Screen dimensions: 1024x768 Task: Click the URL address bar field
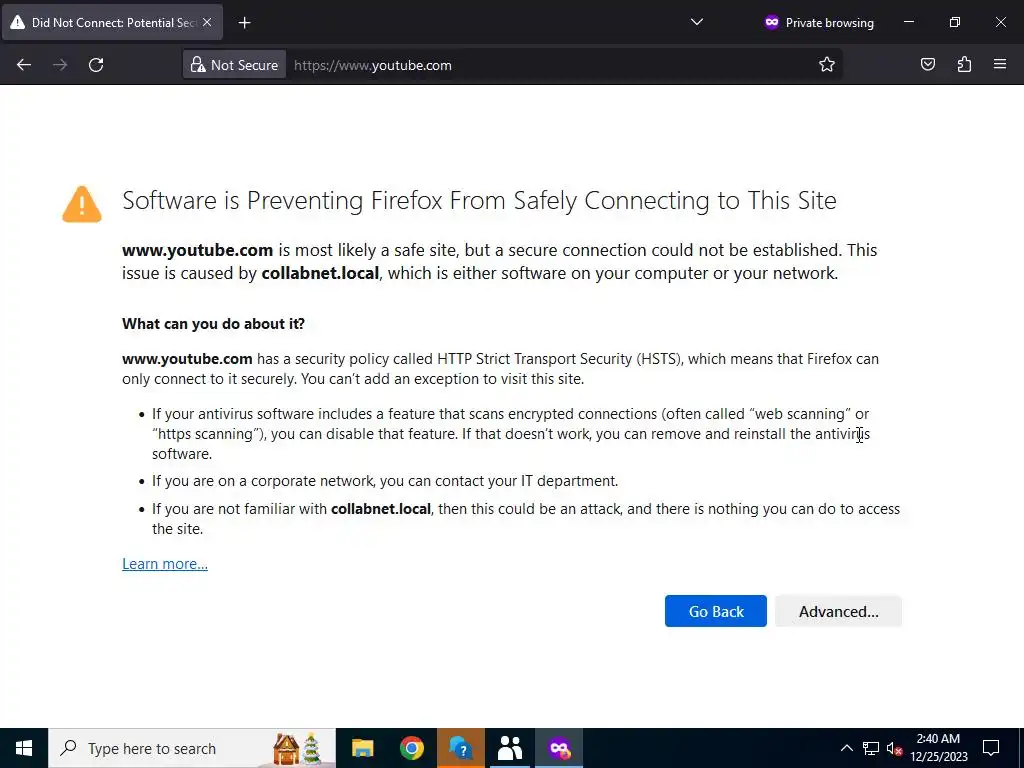(x=550, y=65)
